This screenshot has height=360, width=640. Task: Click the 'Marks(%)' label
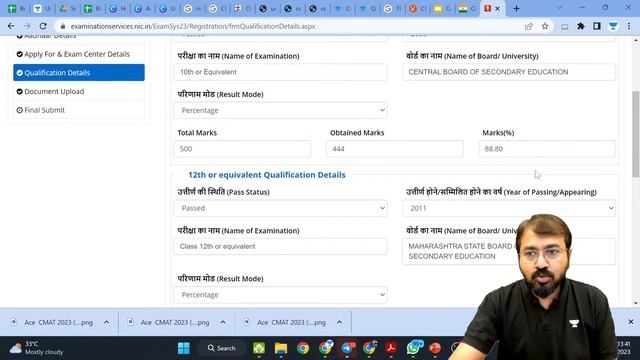(x=498, y=133)
